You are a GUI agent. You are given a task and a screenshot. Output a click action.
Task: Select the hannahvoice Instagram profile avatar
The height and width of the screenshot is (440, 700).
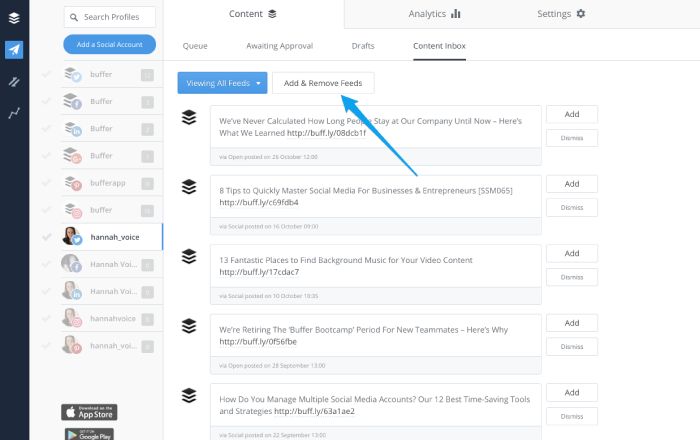point(71,318)
